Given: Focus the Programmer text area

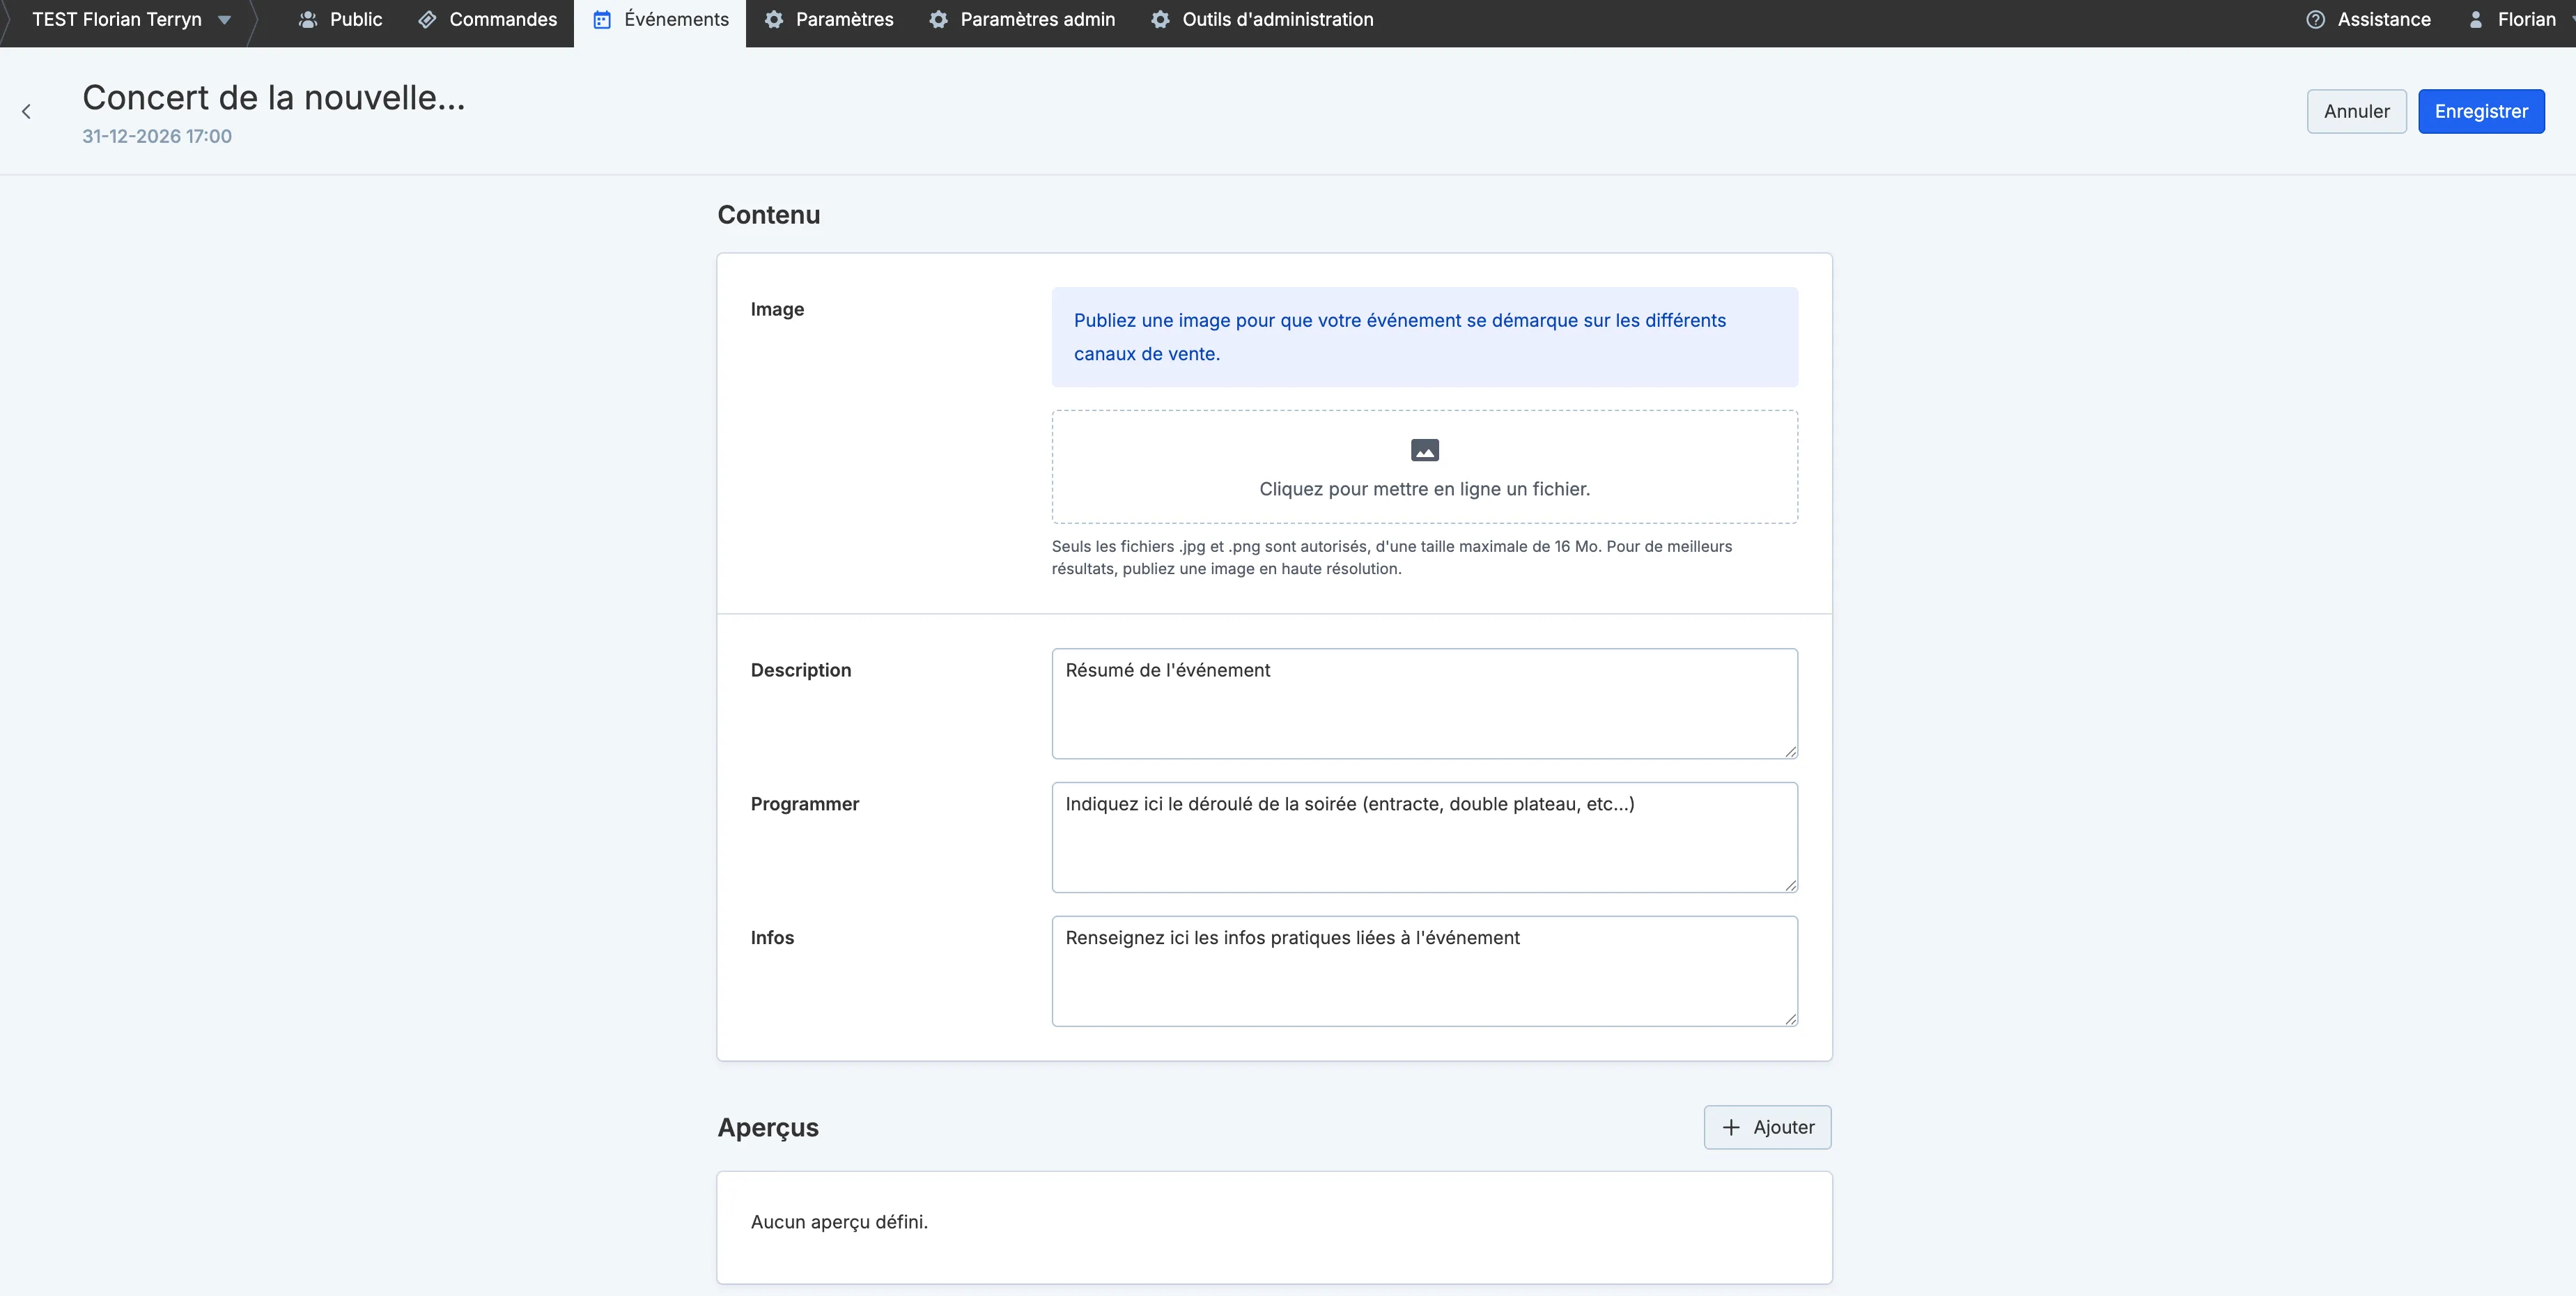Looking at the screenshot, I should [1424, 837].
